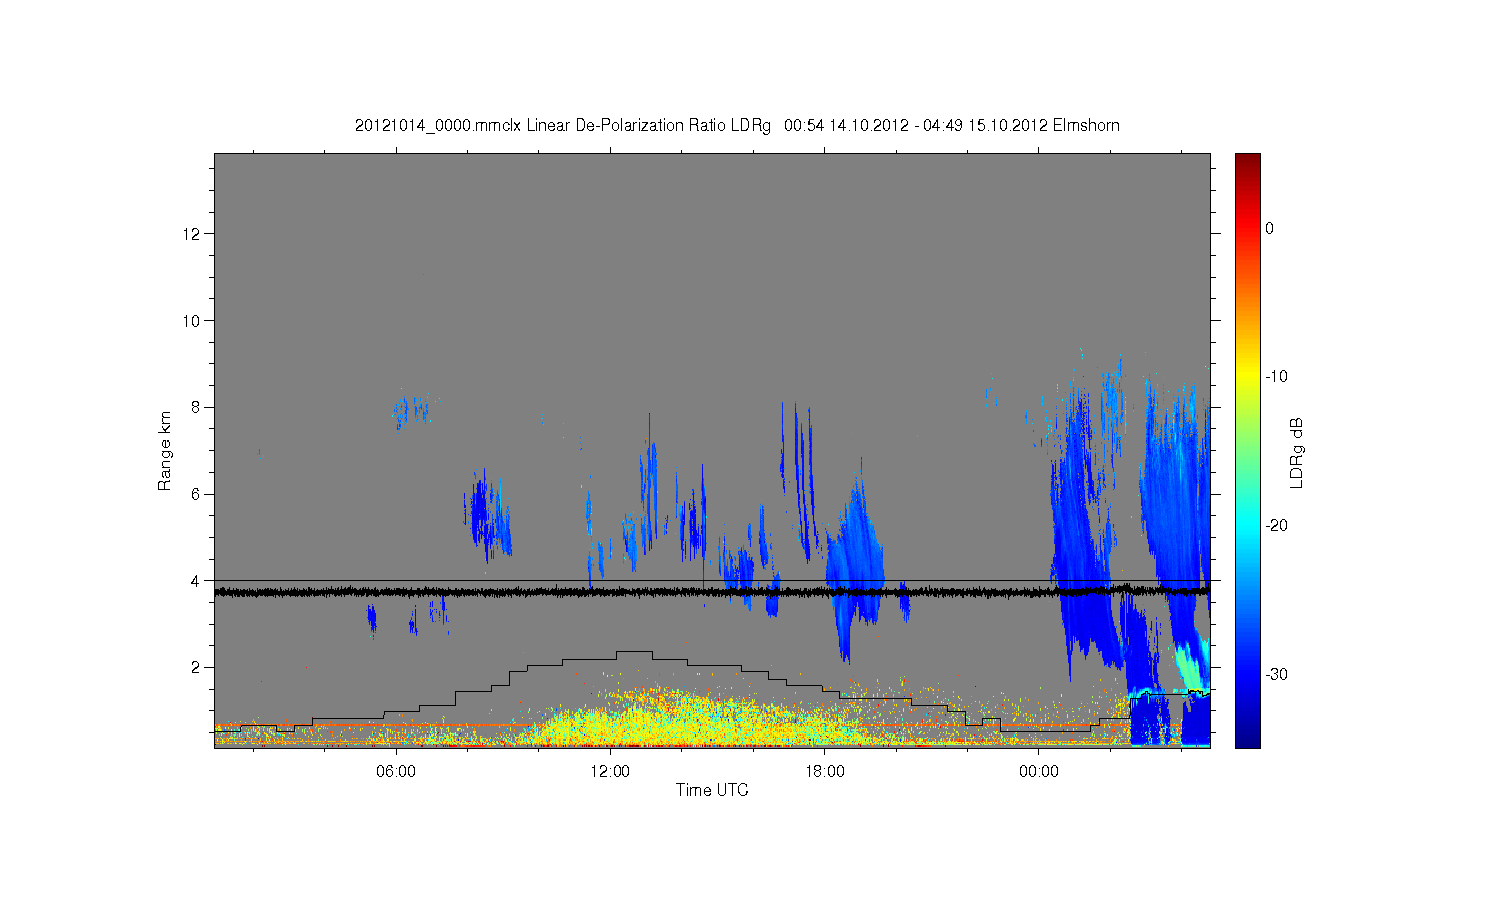Click the colorbar -20 dB label
The width and height of the screenshot is (1500, 900).
tap(1275, 526)
